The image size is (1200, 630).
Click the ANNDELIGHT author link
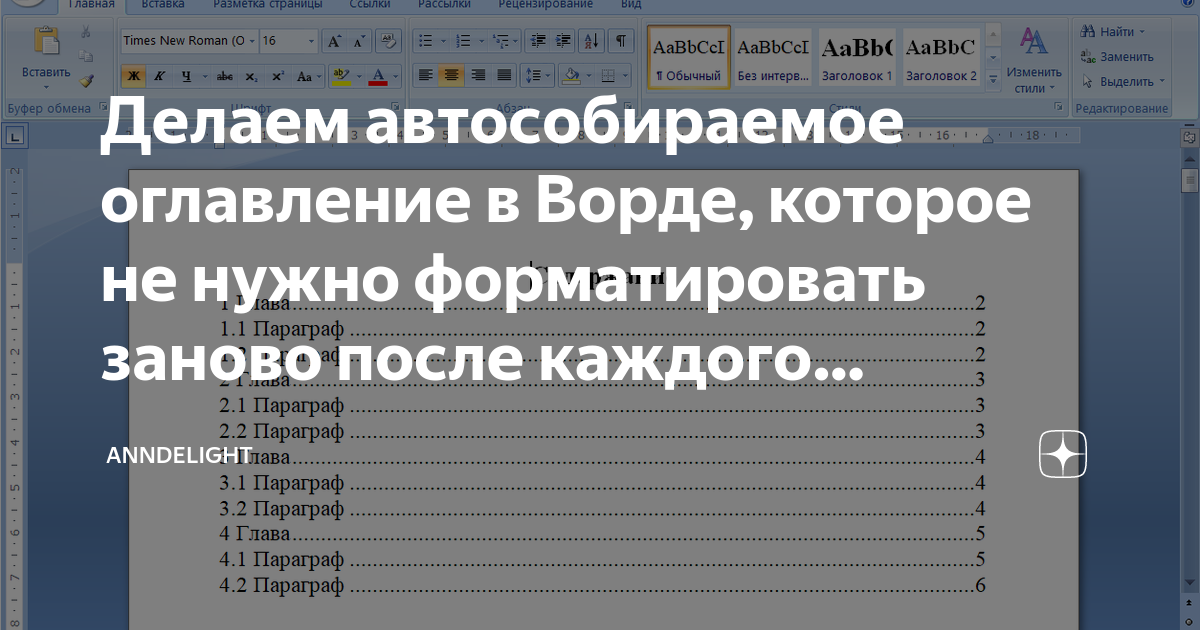178,456
